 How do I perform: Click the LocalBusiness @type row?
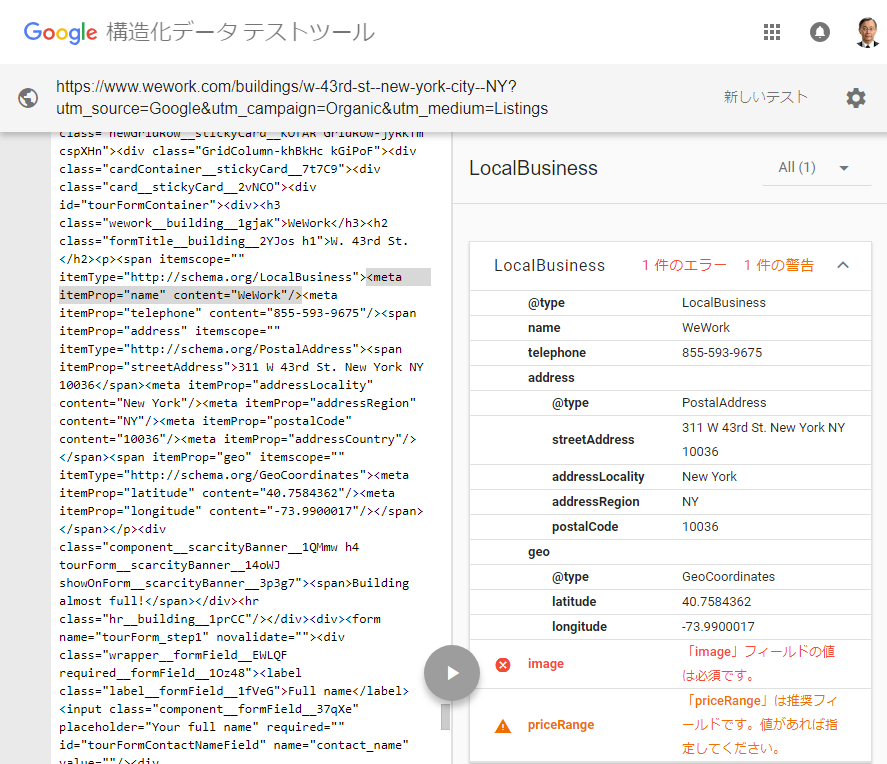[x=670, y=303]
